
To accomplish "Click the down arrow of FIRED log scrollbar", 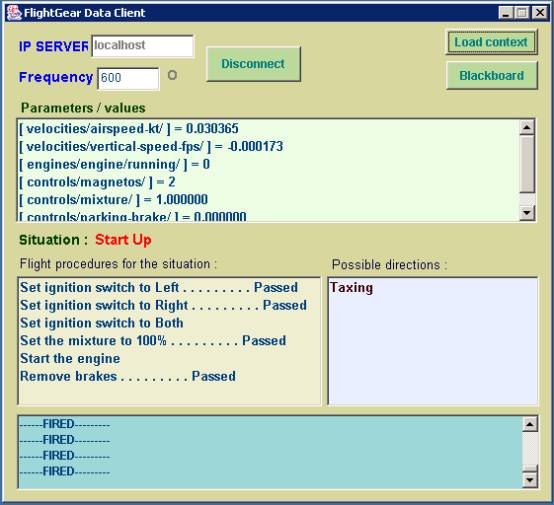I will [x=530, y=480].
